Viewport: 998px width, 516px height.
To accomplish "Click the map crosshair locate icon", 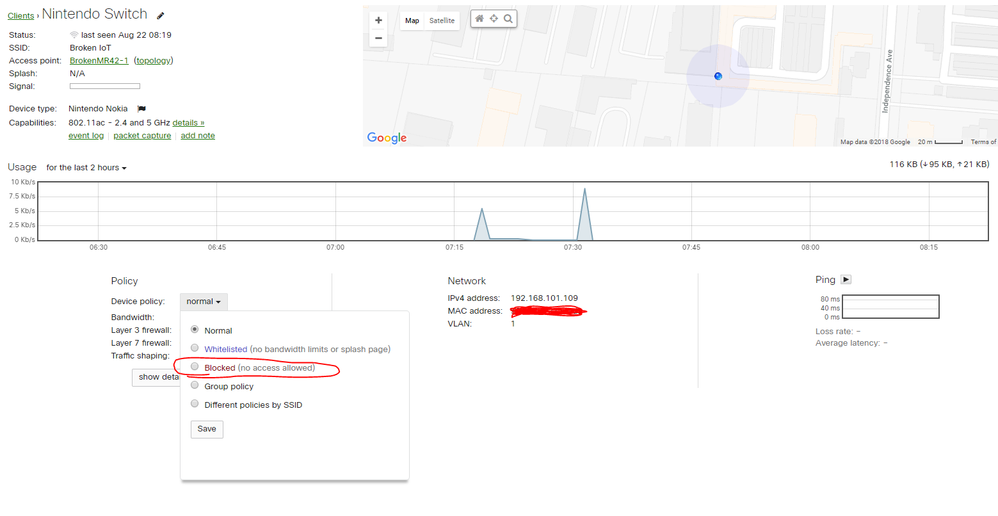I will [493, 19].
